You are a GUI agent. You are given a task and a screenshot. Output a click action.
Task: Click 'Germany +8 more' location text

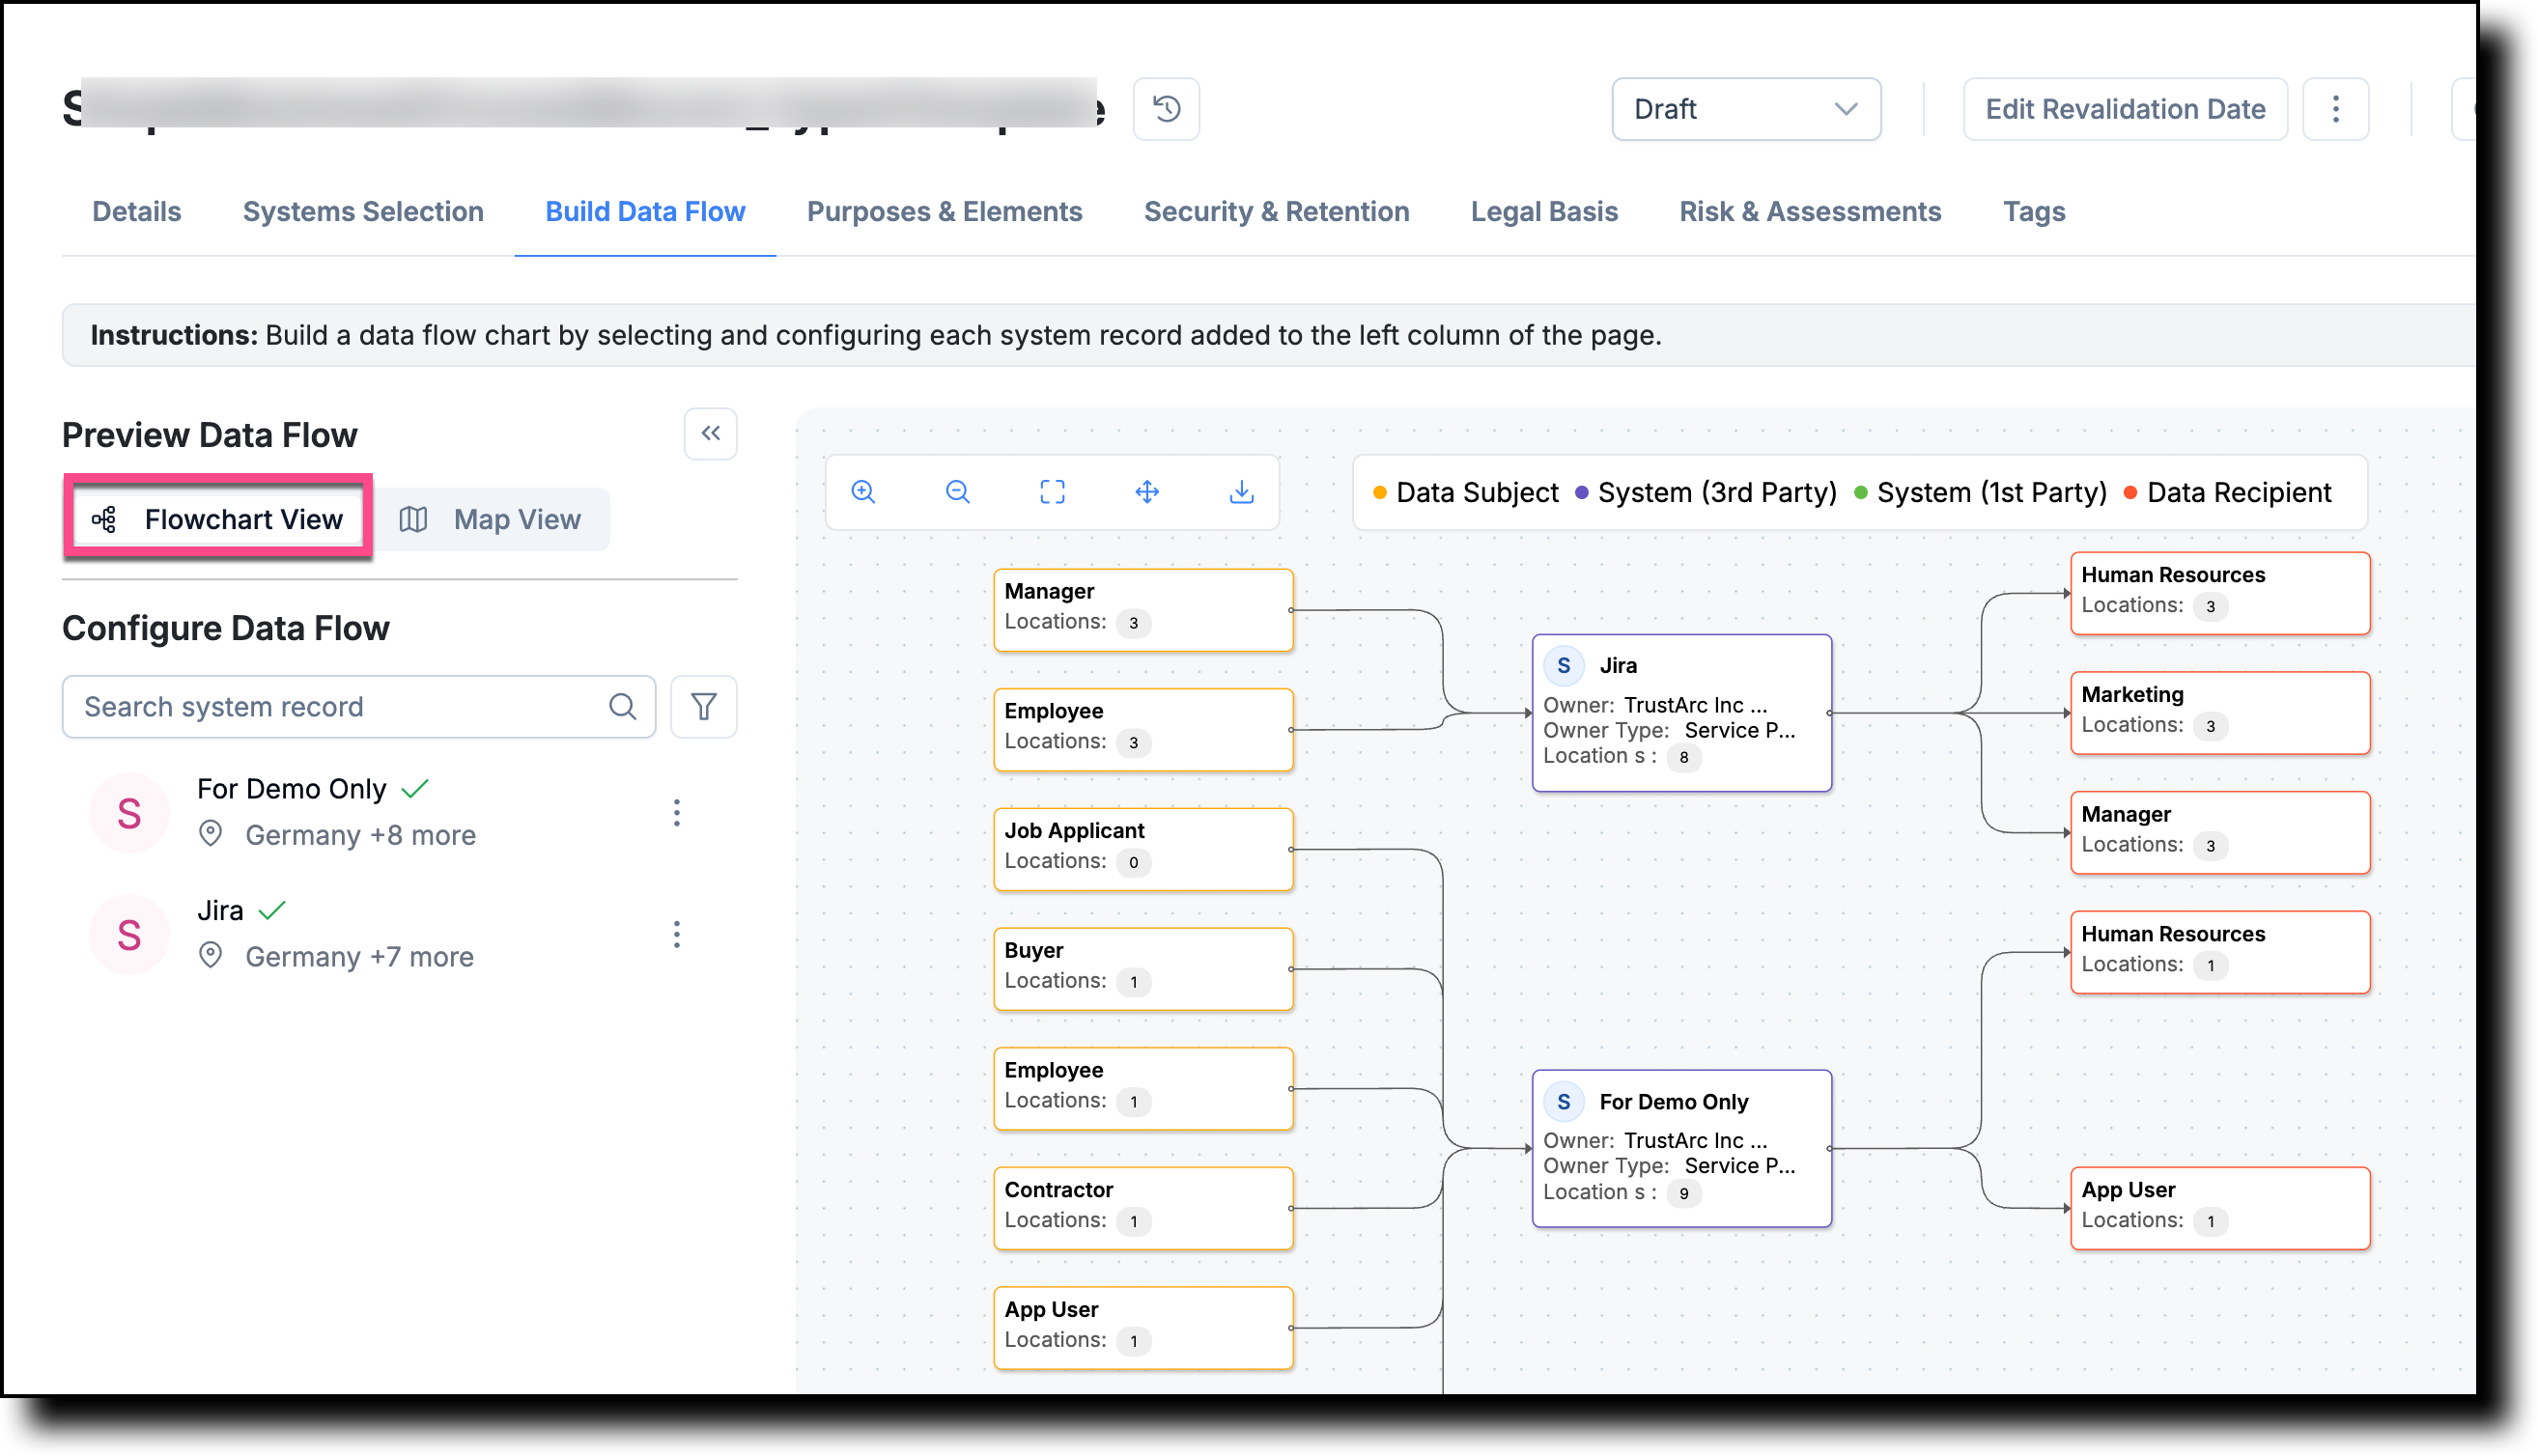pos(361,835)
